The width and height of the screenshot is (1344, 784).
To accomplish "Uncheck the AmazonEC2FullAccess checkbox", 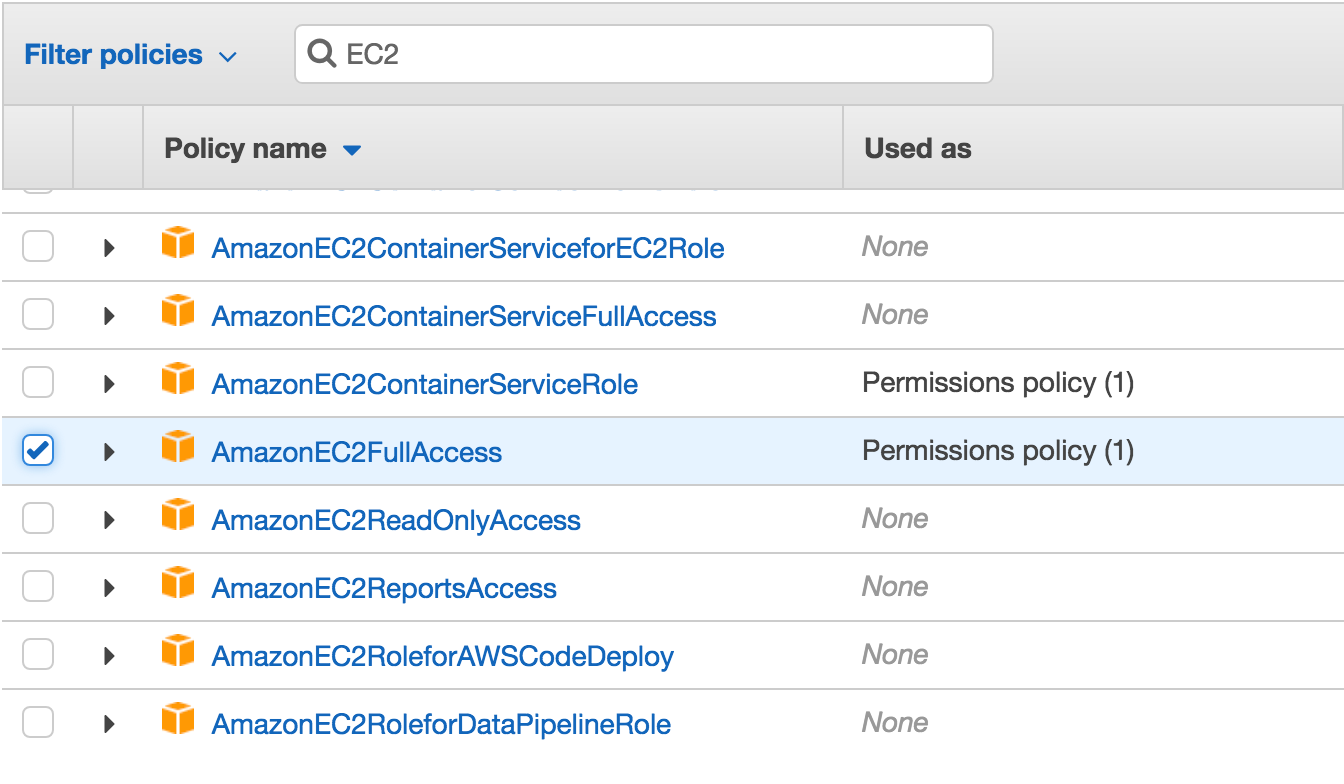I will click(38, 451).
